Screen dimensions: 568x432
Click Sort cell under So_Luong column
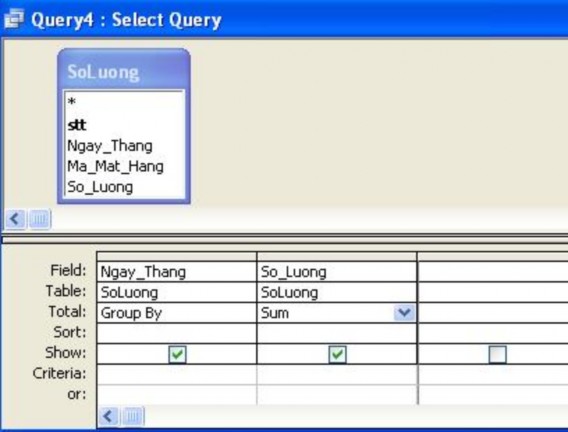point(337,333)
